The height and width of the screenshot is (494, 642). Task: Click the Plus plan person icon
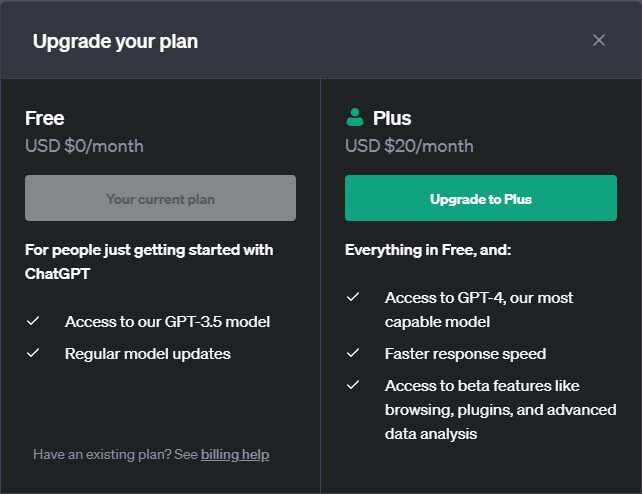355,118
